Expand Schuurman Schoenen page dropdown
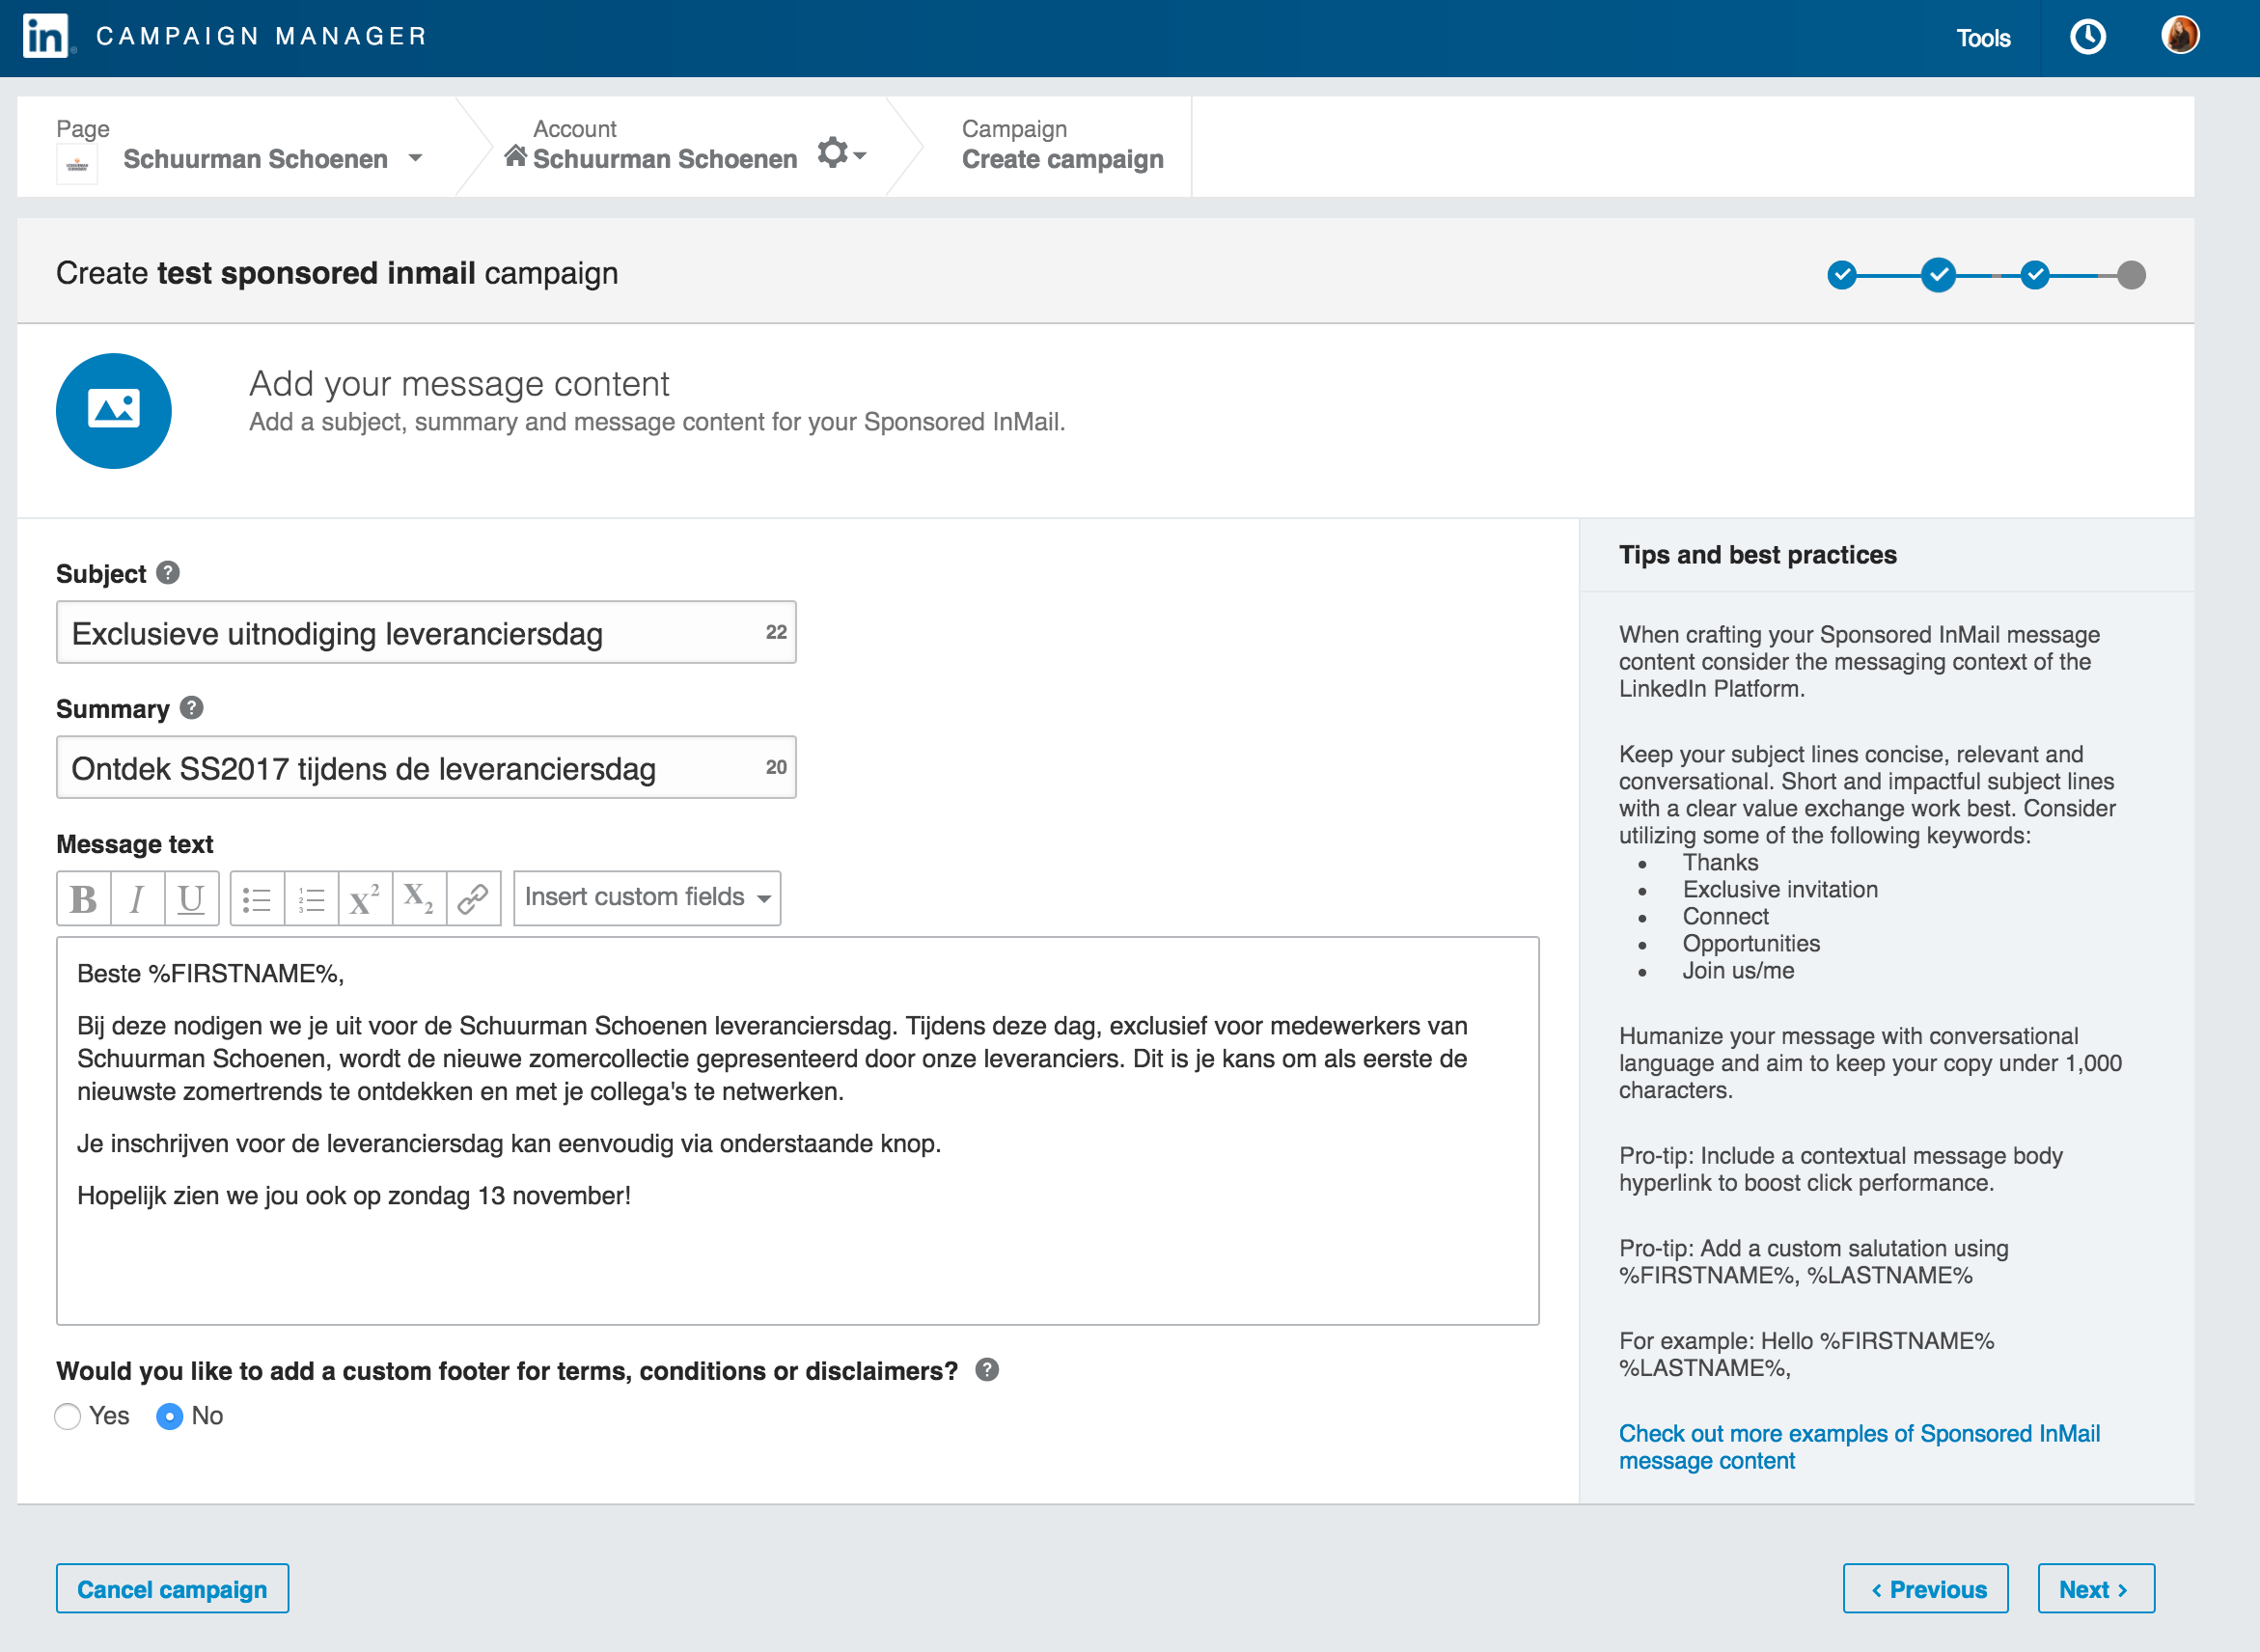 coord(415,159)
